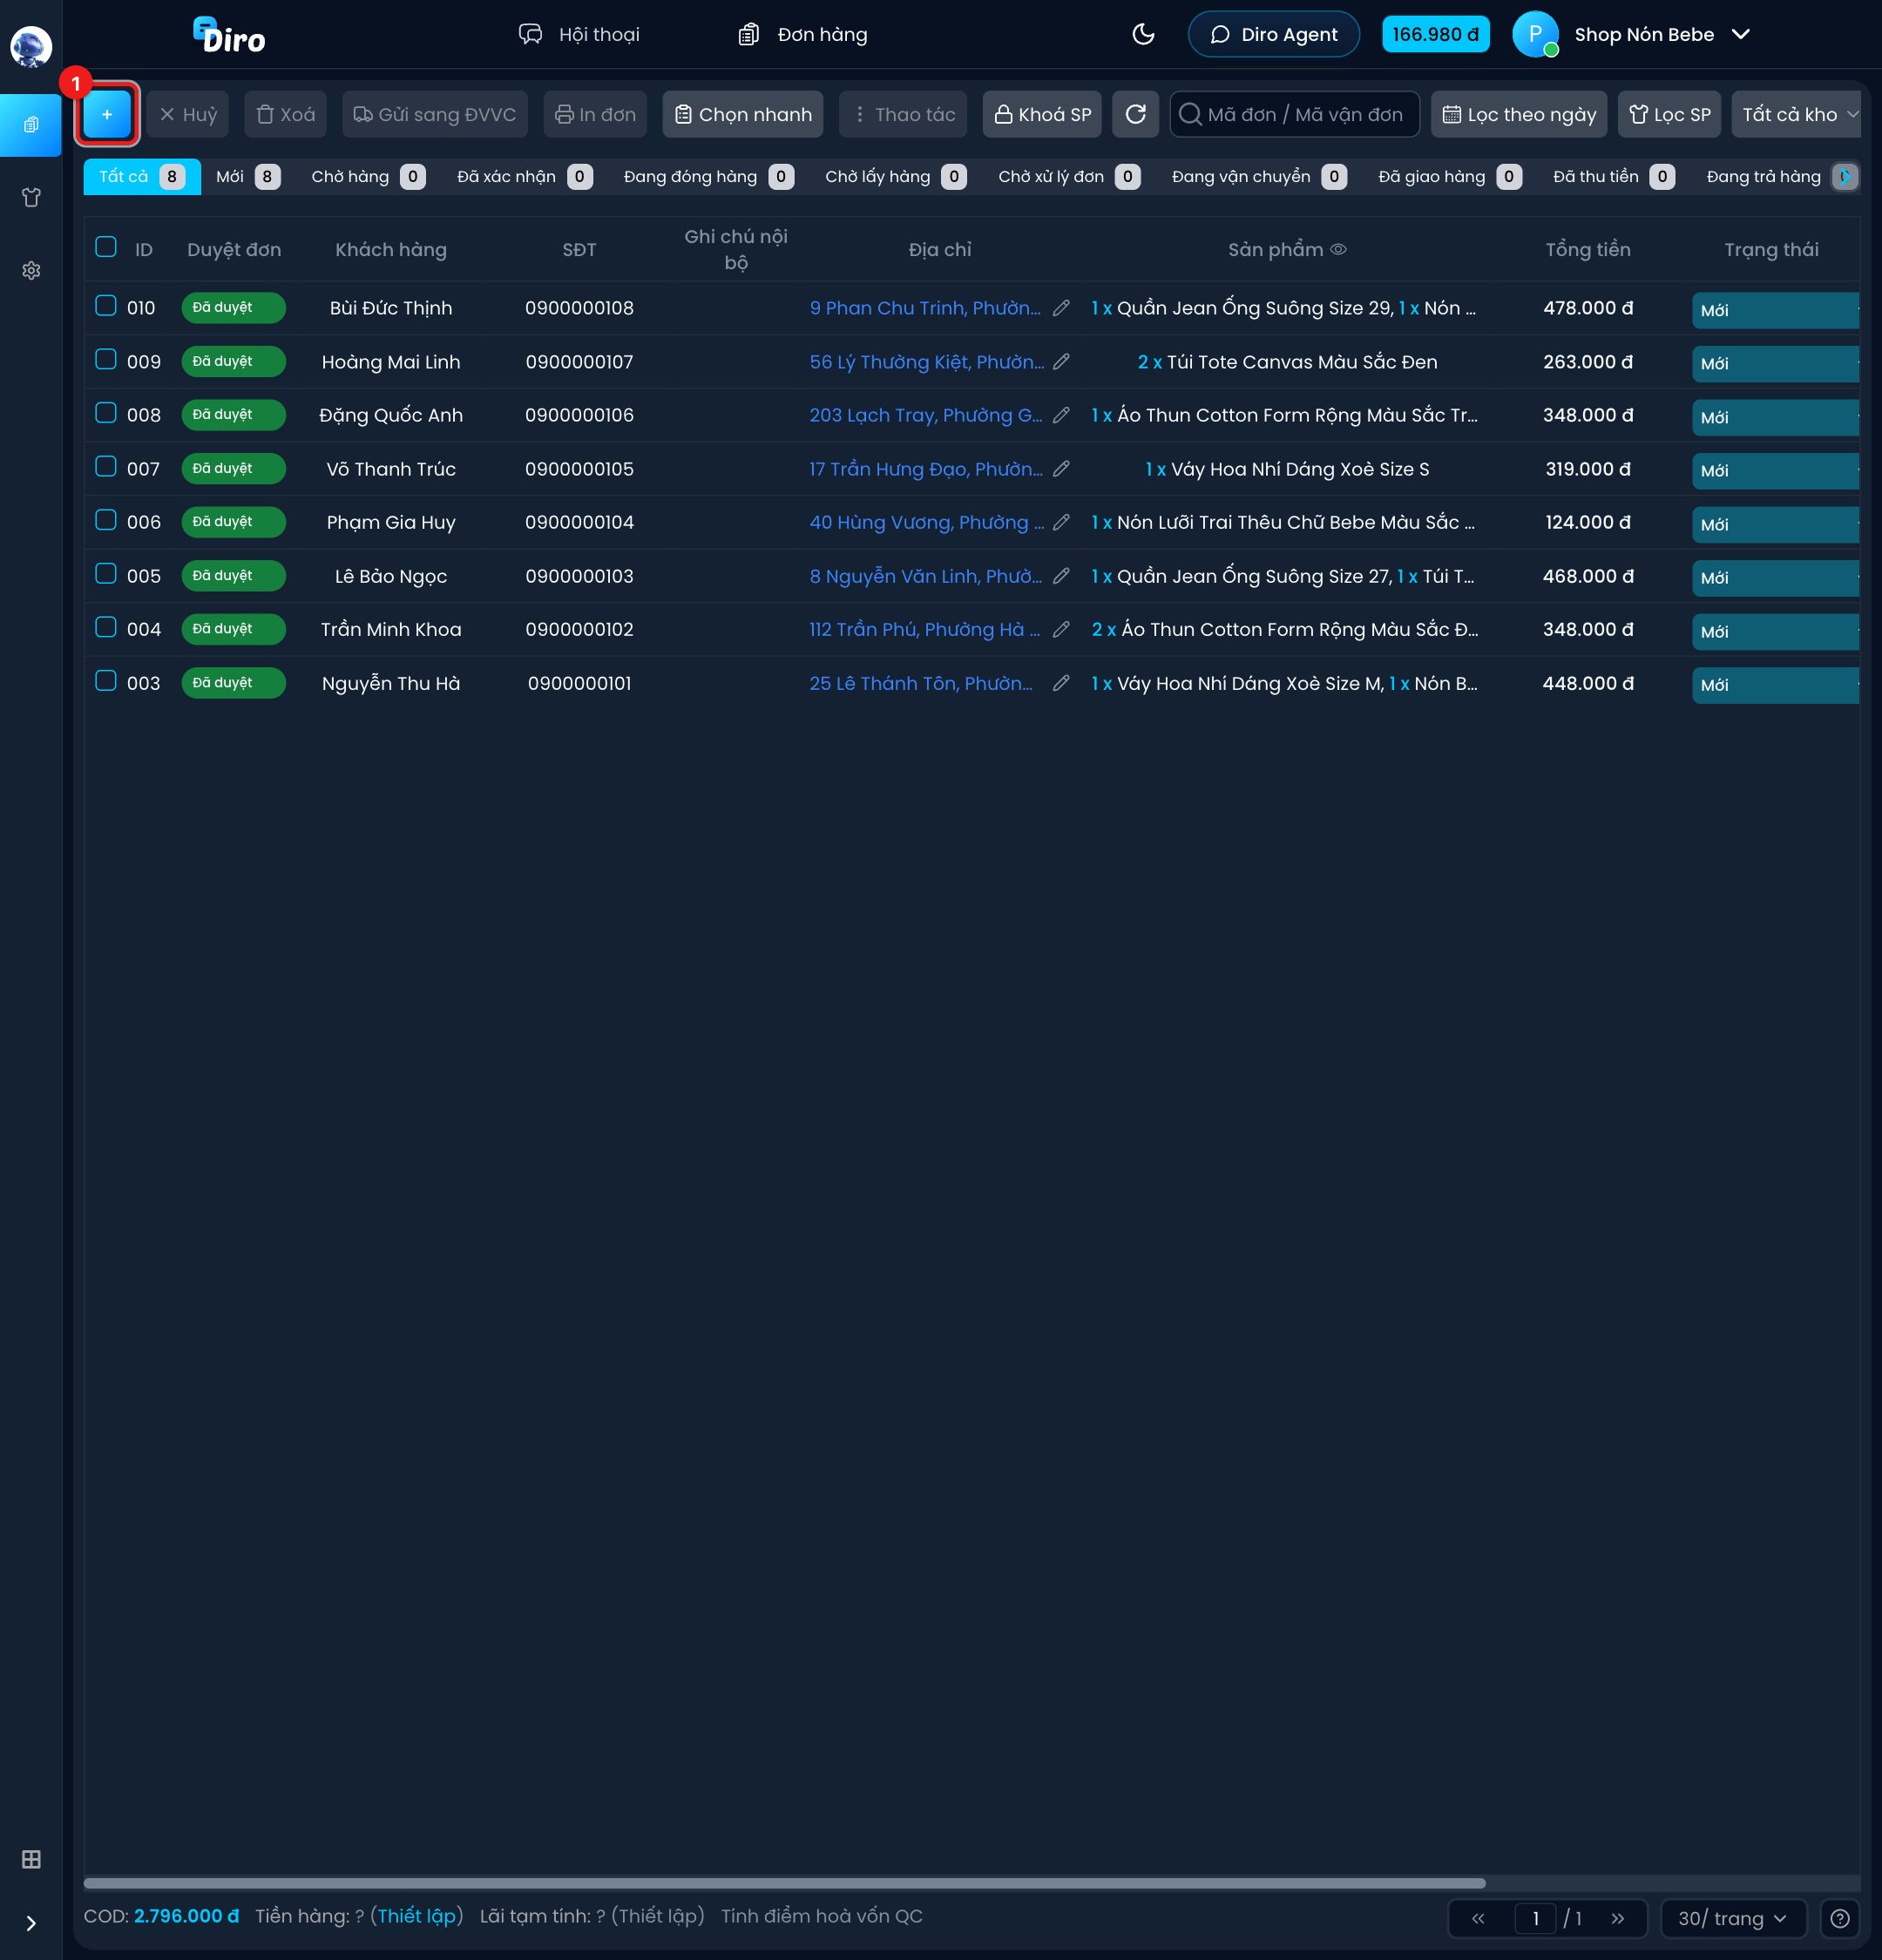Screen dimensions: 1882x1960
Task: Open the orders icon in left sidebar
Action: click(x=31, y=125)
